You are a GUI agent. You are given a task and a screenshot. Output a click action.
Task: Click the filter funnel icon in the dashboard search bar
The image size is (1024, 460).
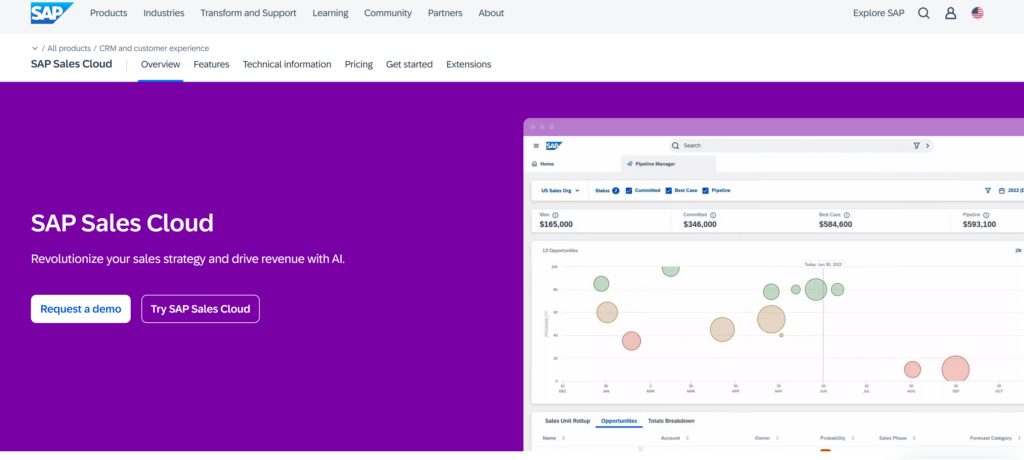point(916,146)
